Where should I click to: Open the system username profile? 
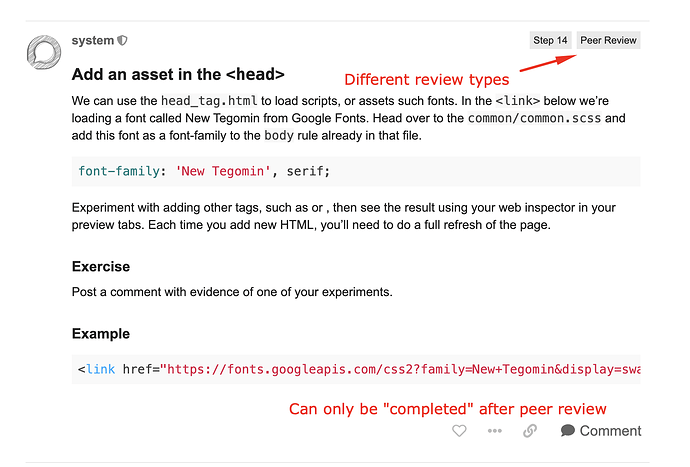coord(93,40)
